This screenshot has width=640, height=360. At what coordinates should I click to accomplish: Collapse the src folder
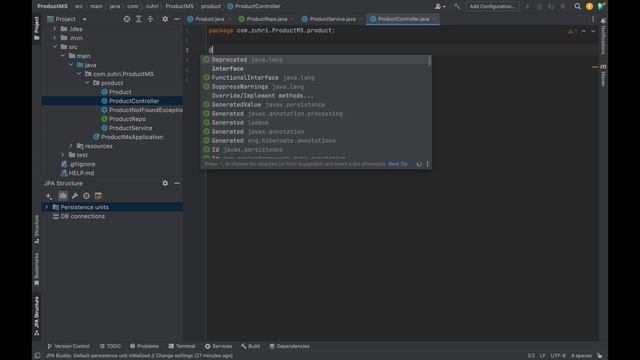(x=55, y=47)
